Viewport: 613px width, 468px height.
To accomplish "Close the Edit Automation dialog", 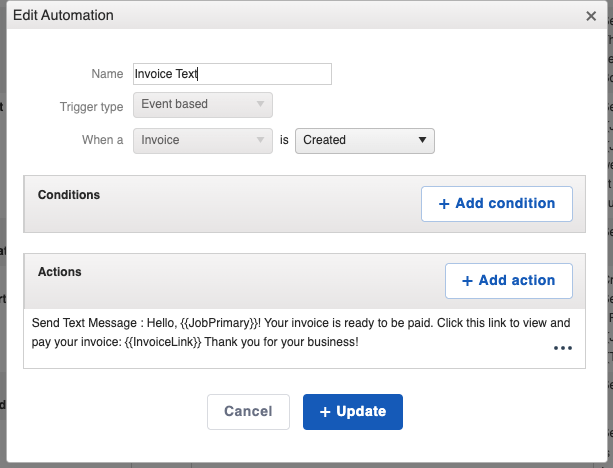I will click(591, 16).
